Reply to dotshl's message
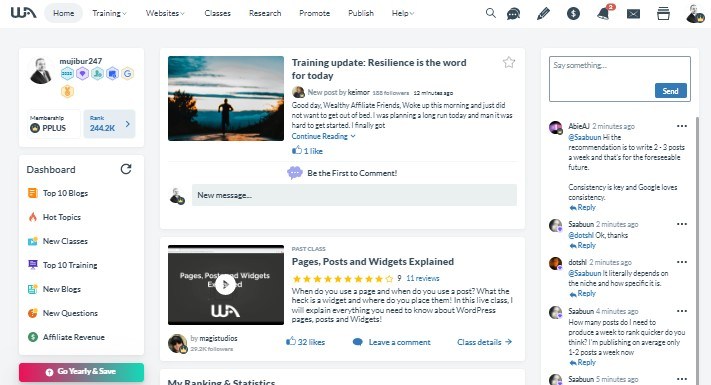This screenshot has width=711, height=385. [x=583, y=293]
